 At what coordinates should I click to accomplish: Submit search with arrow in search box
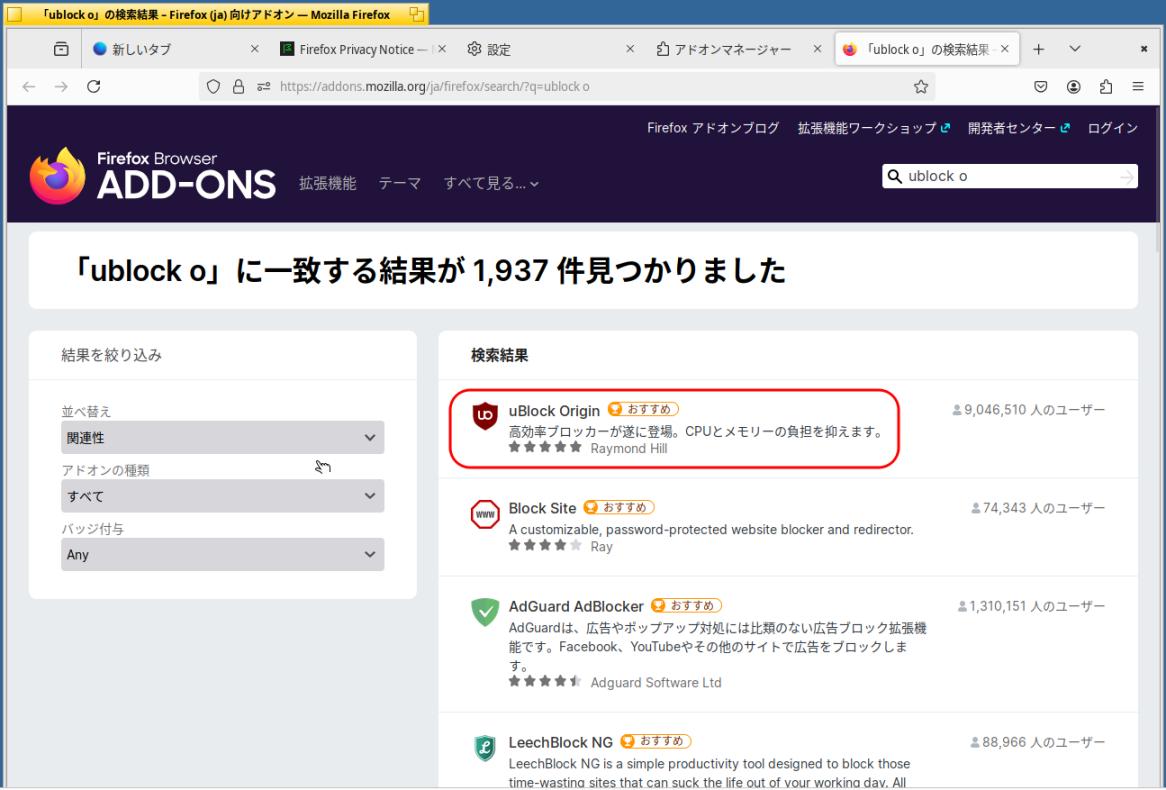click(x=1127, y=176)
